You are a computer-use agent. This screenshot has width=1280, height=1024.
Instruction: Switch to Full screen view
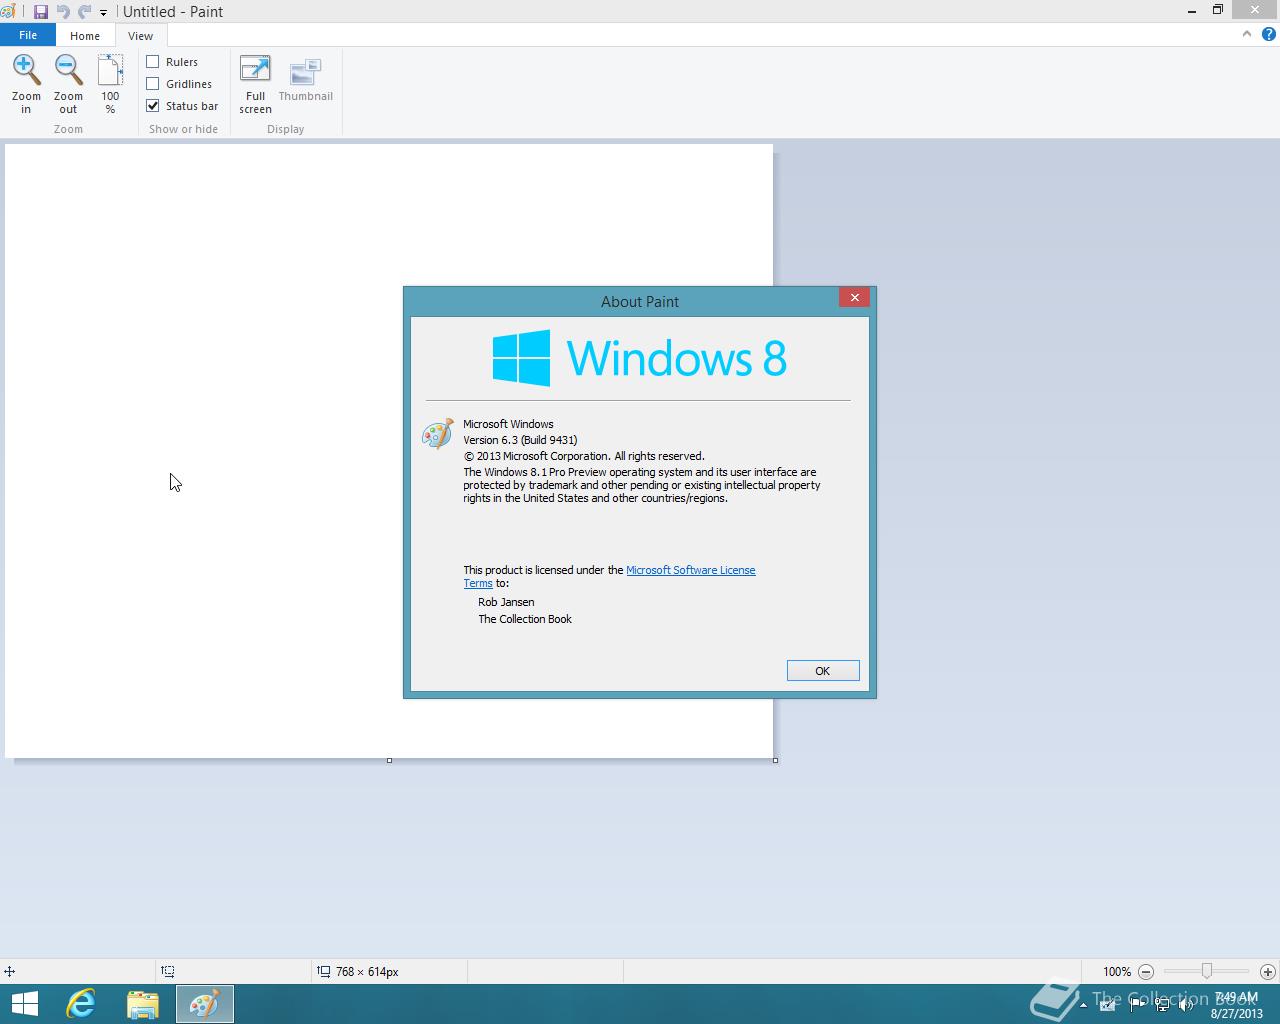point(255,84)
